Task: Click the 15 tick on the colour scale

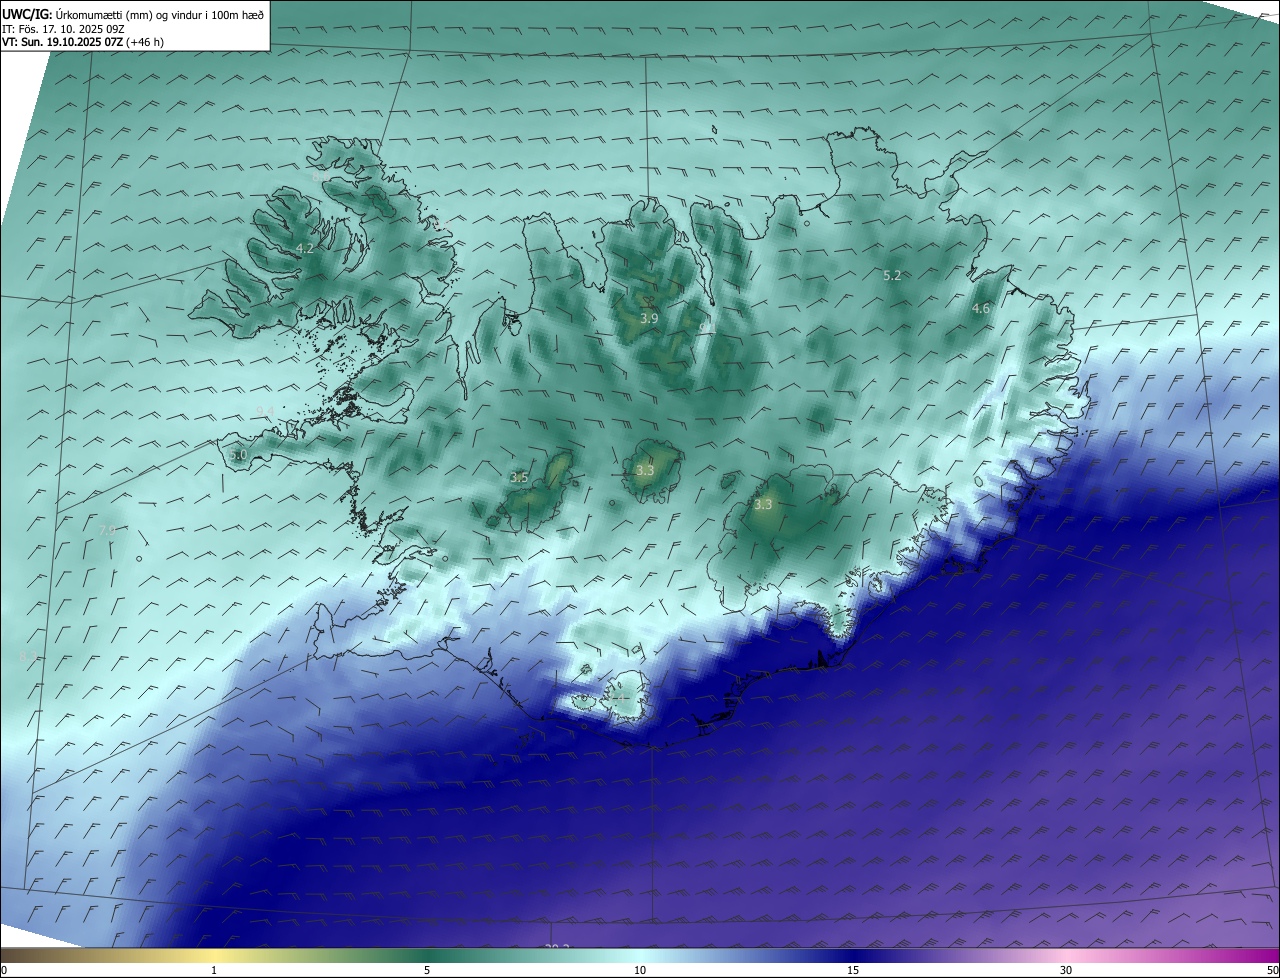Action: coord(853,971)
